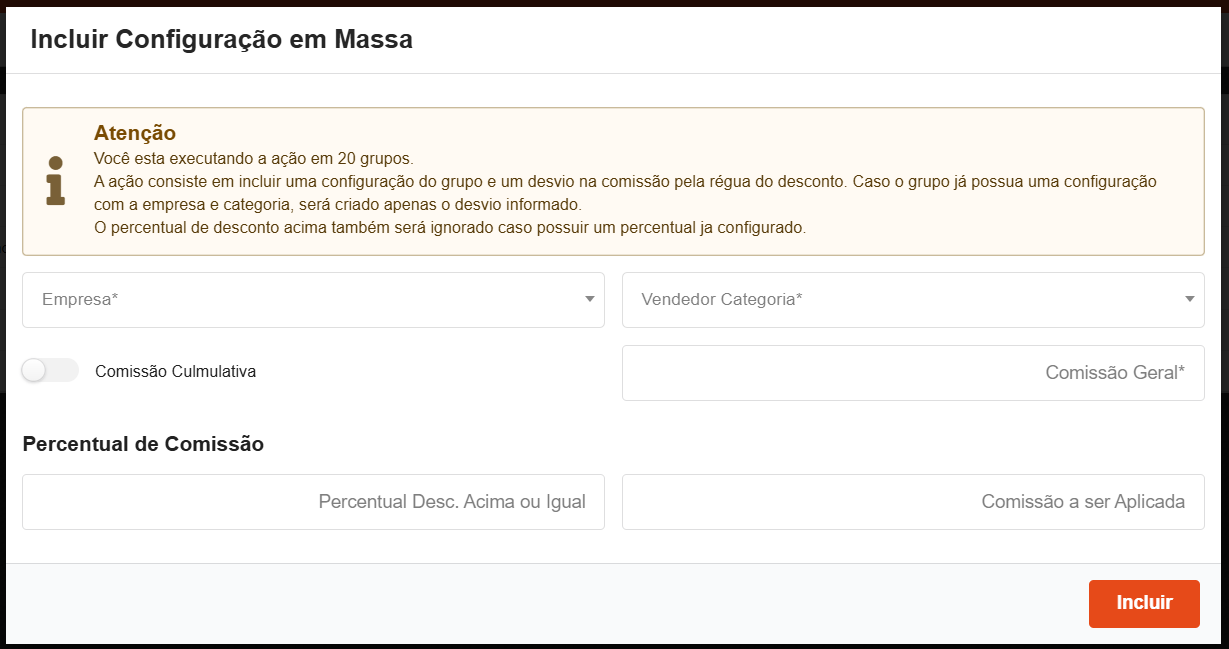Click the alert line starting with com a empresa
Screen dimensions: 1229x649
click(x=337, y=205)
